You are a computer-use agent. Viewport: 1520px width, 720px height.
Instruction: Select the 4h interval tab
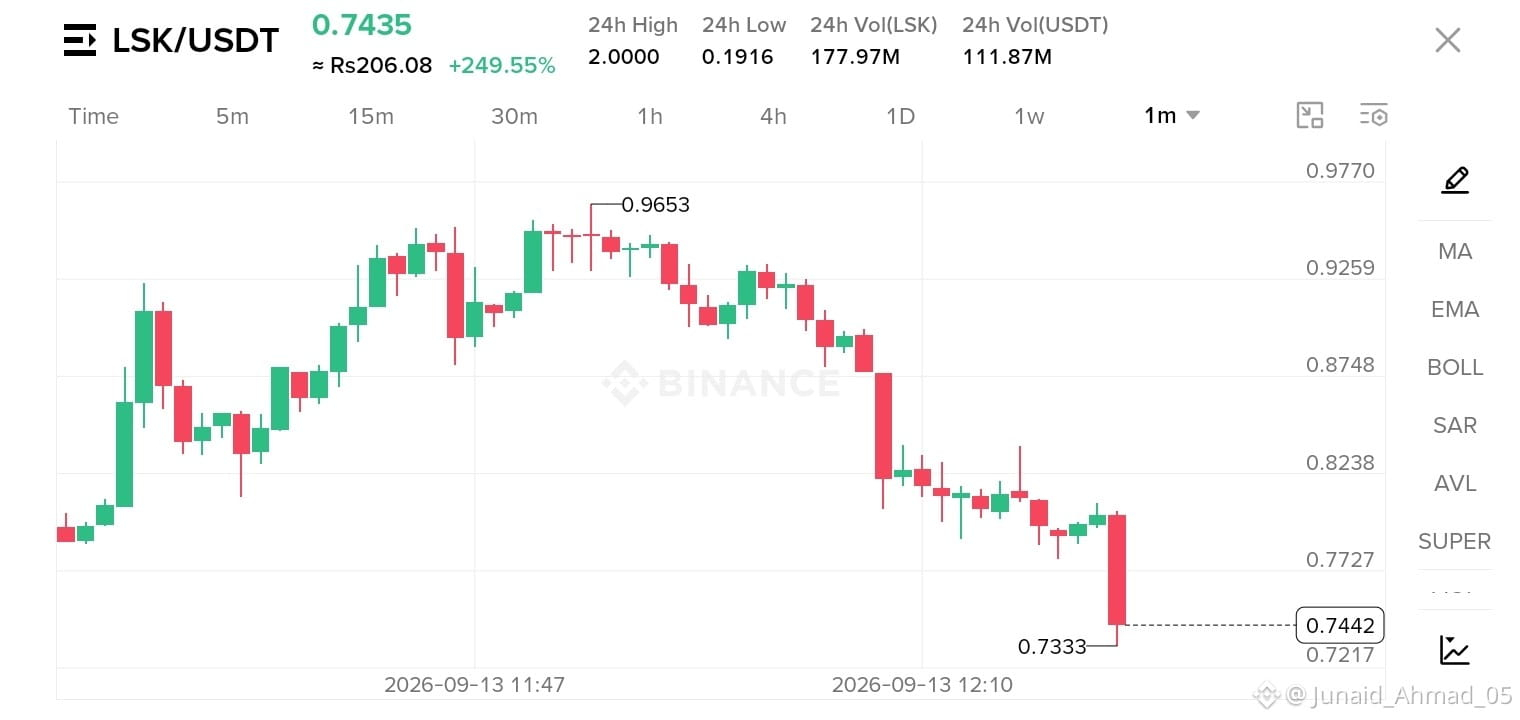coord(773,116)
